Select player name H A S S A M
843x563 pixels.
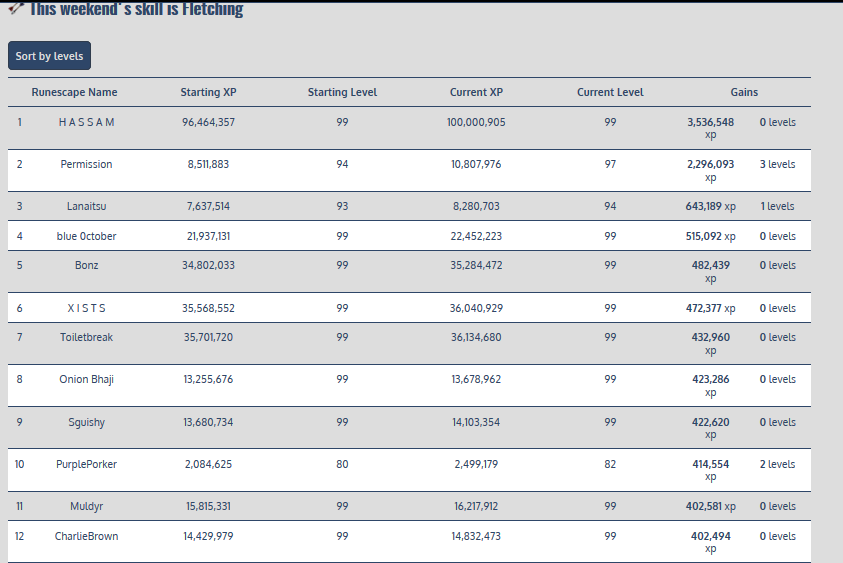pyautogui.click(x=87, y=122)
